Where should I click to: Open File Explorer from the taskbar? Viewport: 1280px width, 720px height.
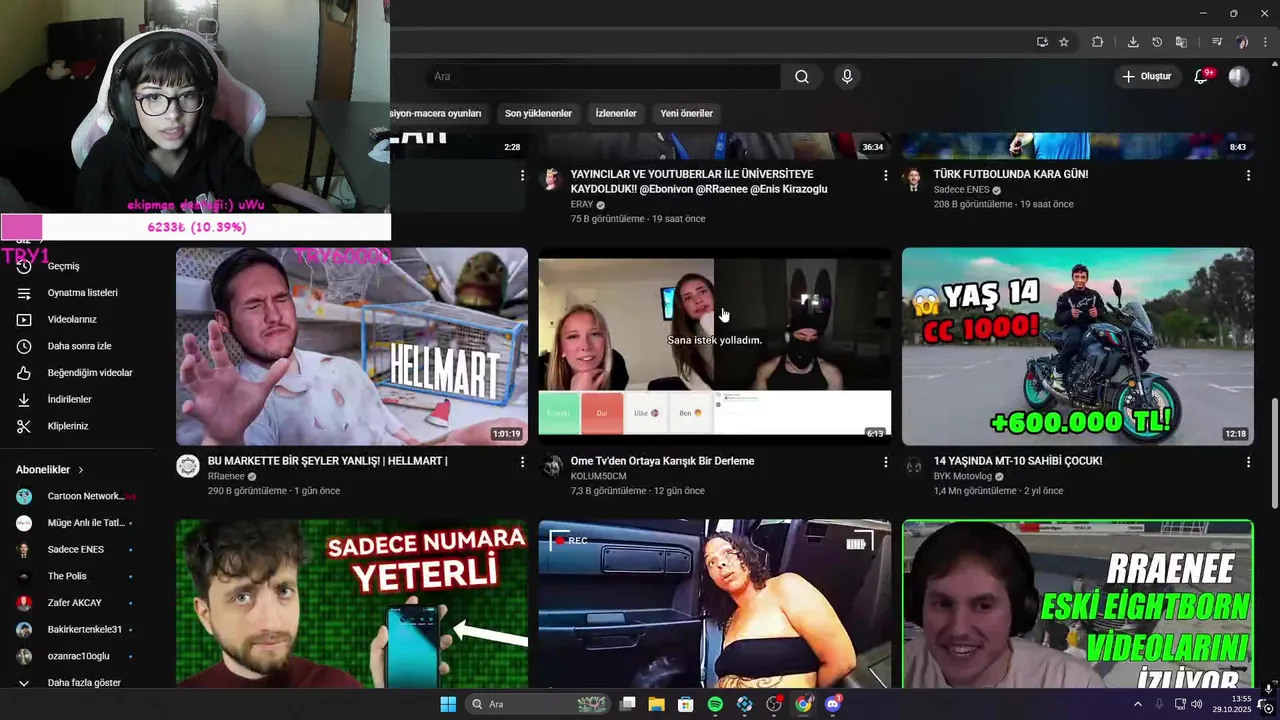point(656,704)
